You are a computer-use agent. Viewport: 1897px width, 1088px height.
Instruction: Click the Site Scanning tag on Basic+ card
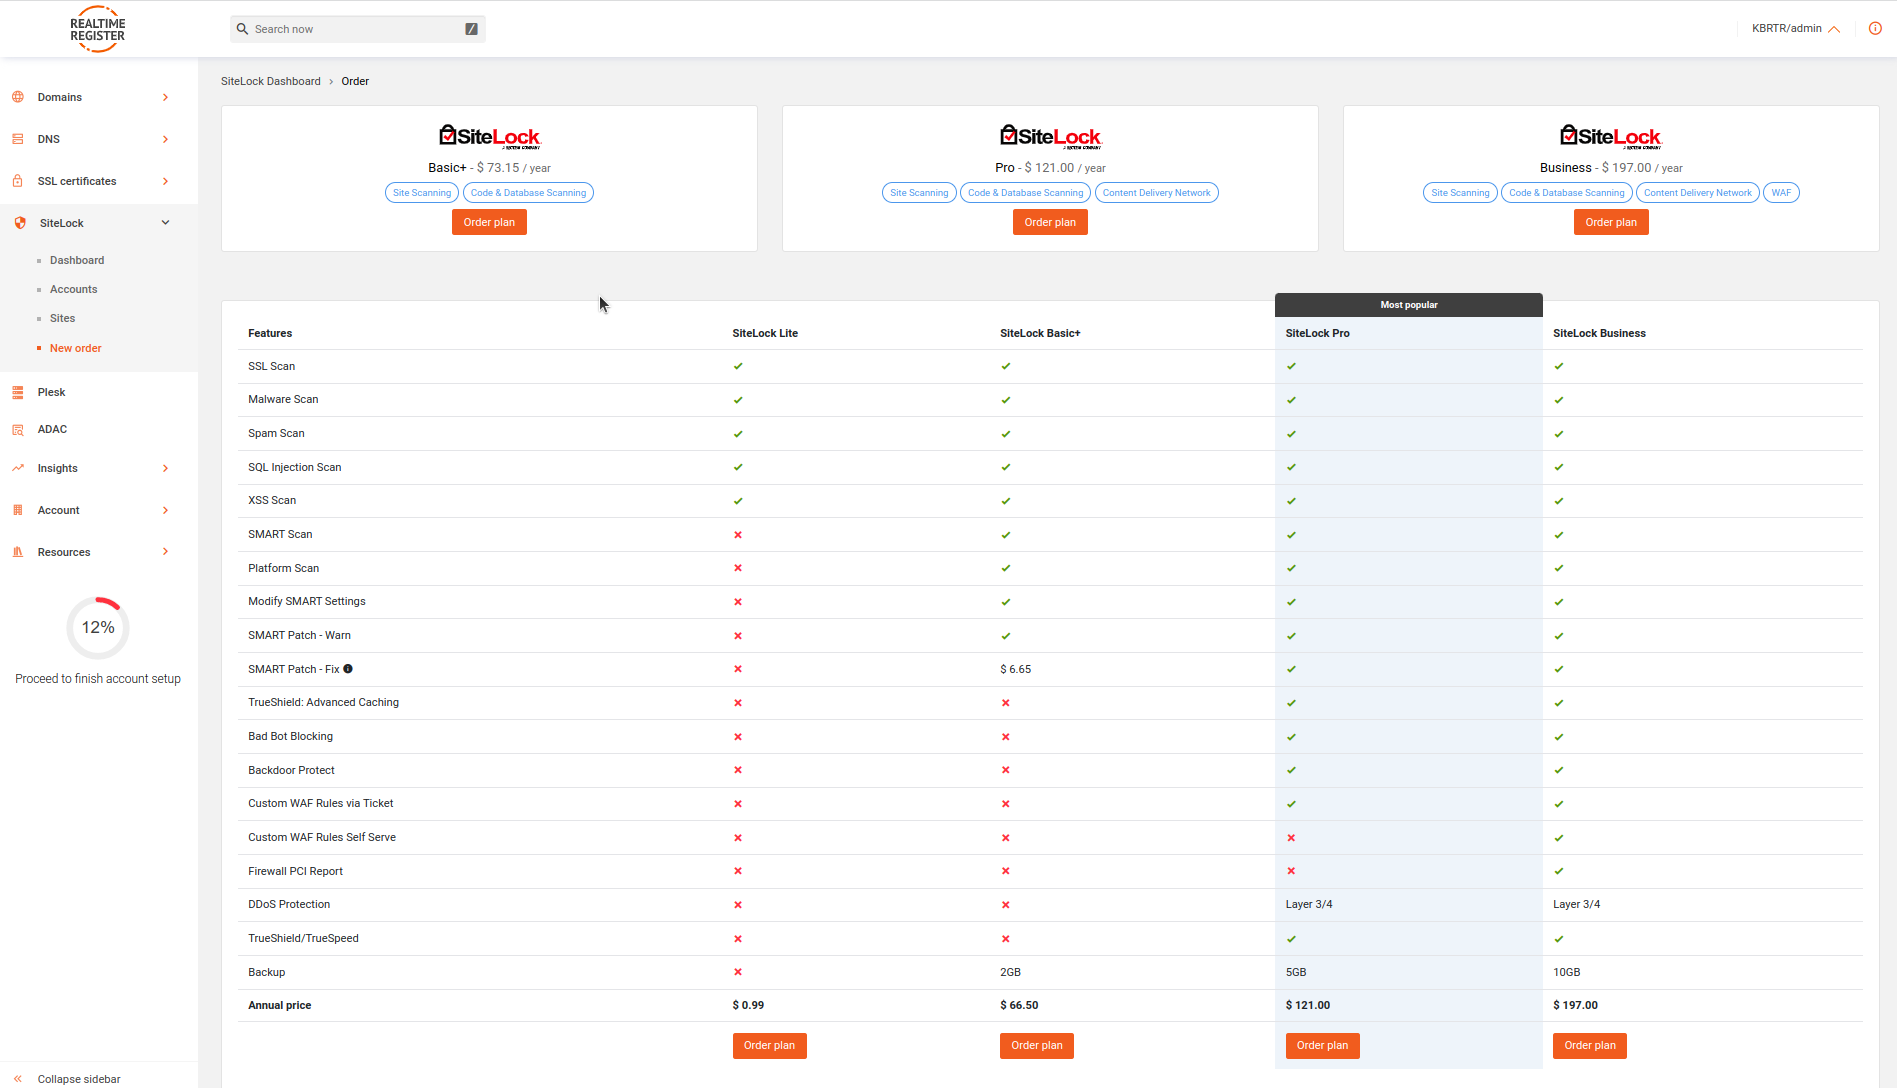click(422, 193)
